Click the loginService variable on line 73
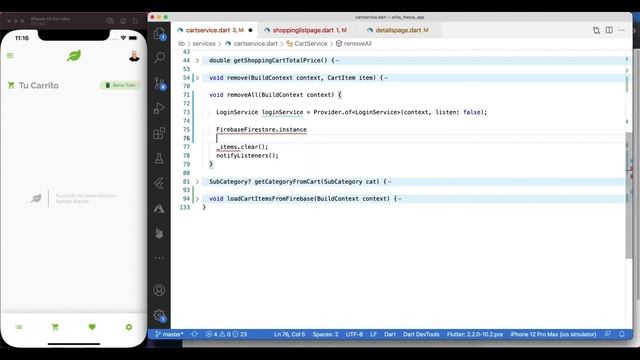The image size is (640, 360). click(x=282, y=112)
